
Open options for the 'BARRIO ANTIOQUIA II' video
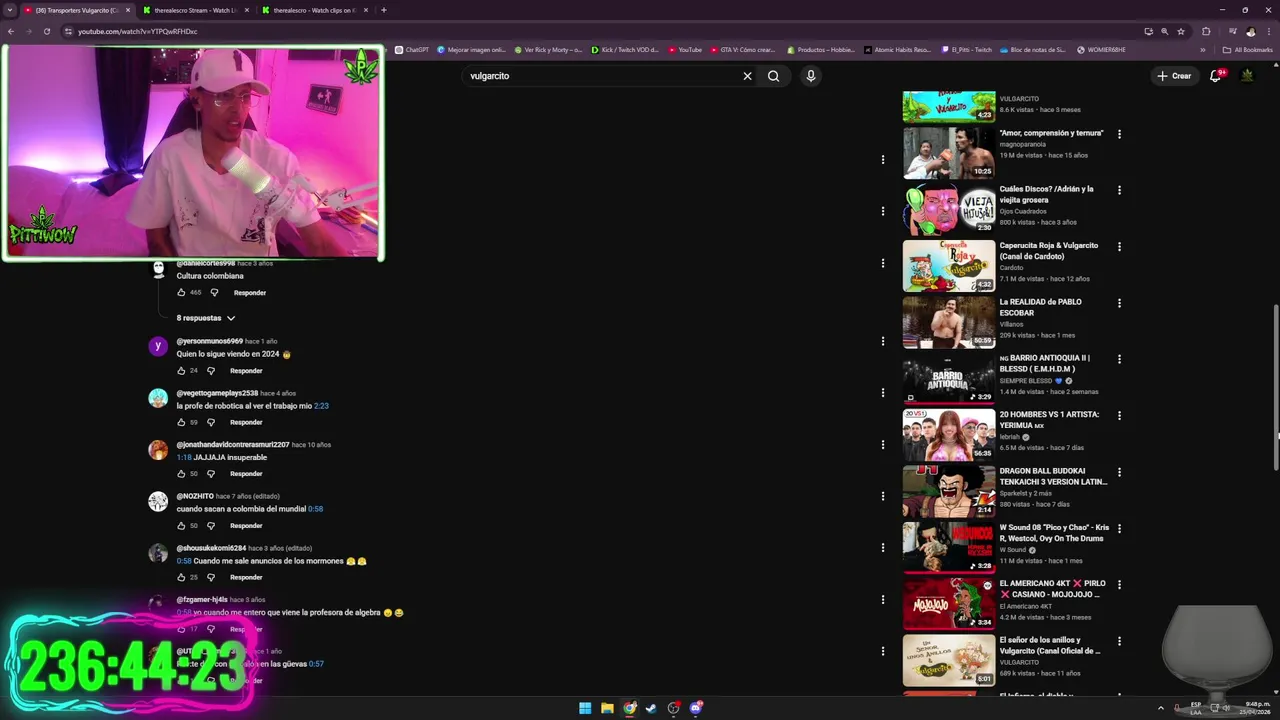[x=1119, y=359]
